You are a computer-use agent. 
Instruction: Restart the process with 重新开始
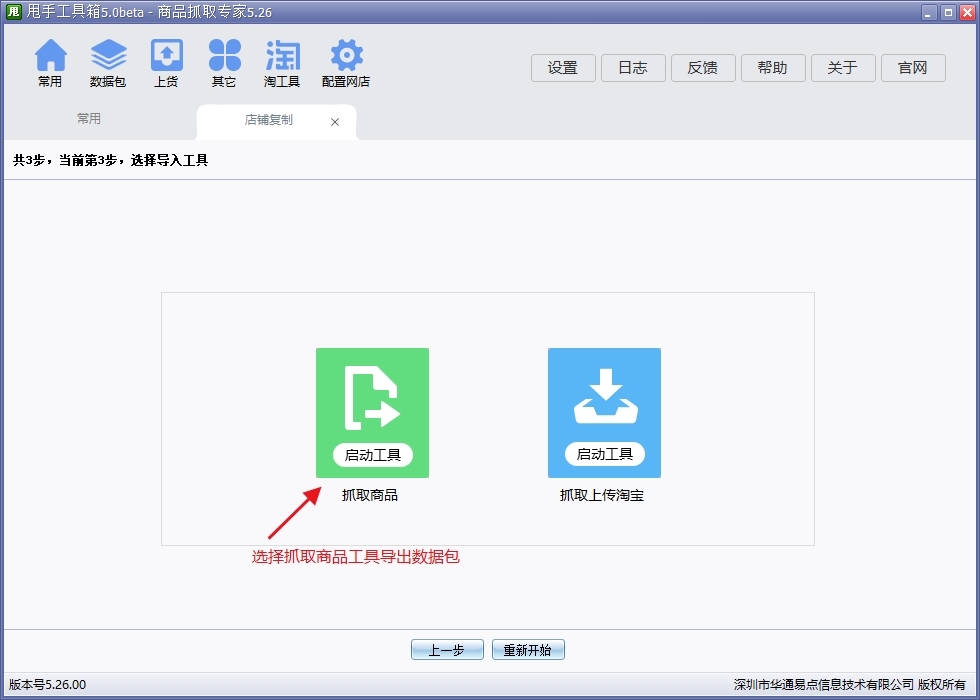pyautogui.click(x=528, y=649)
